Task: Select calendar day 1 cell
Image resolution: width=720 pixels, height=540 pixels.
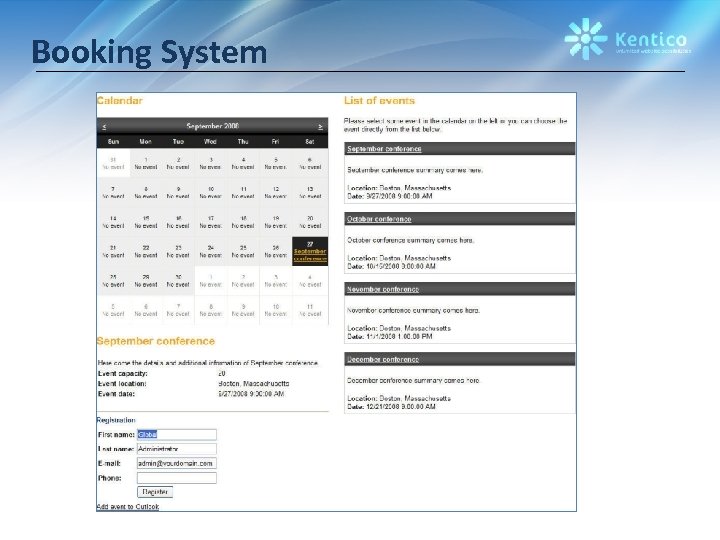Action: coord(146,163)
